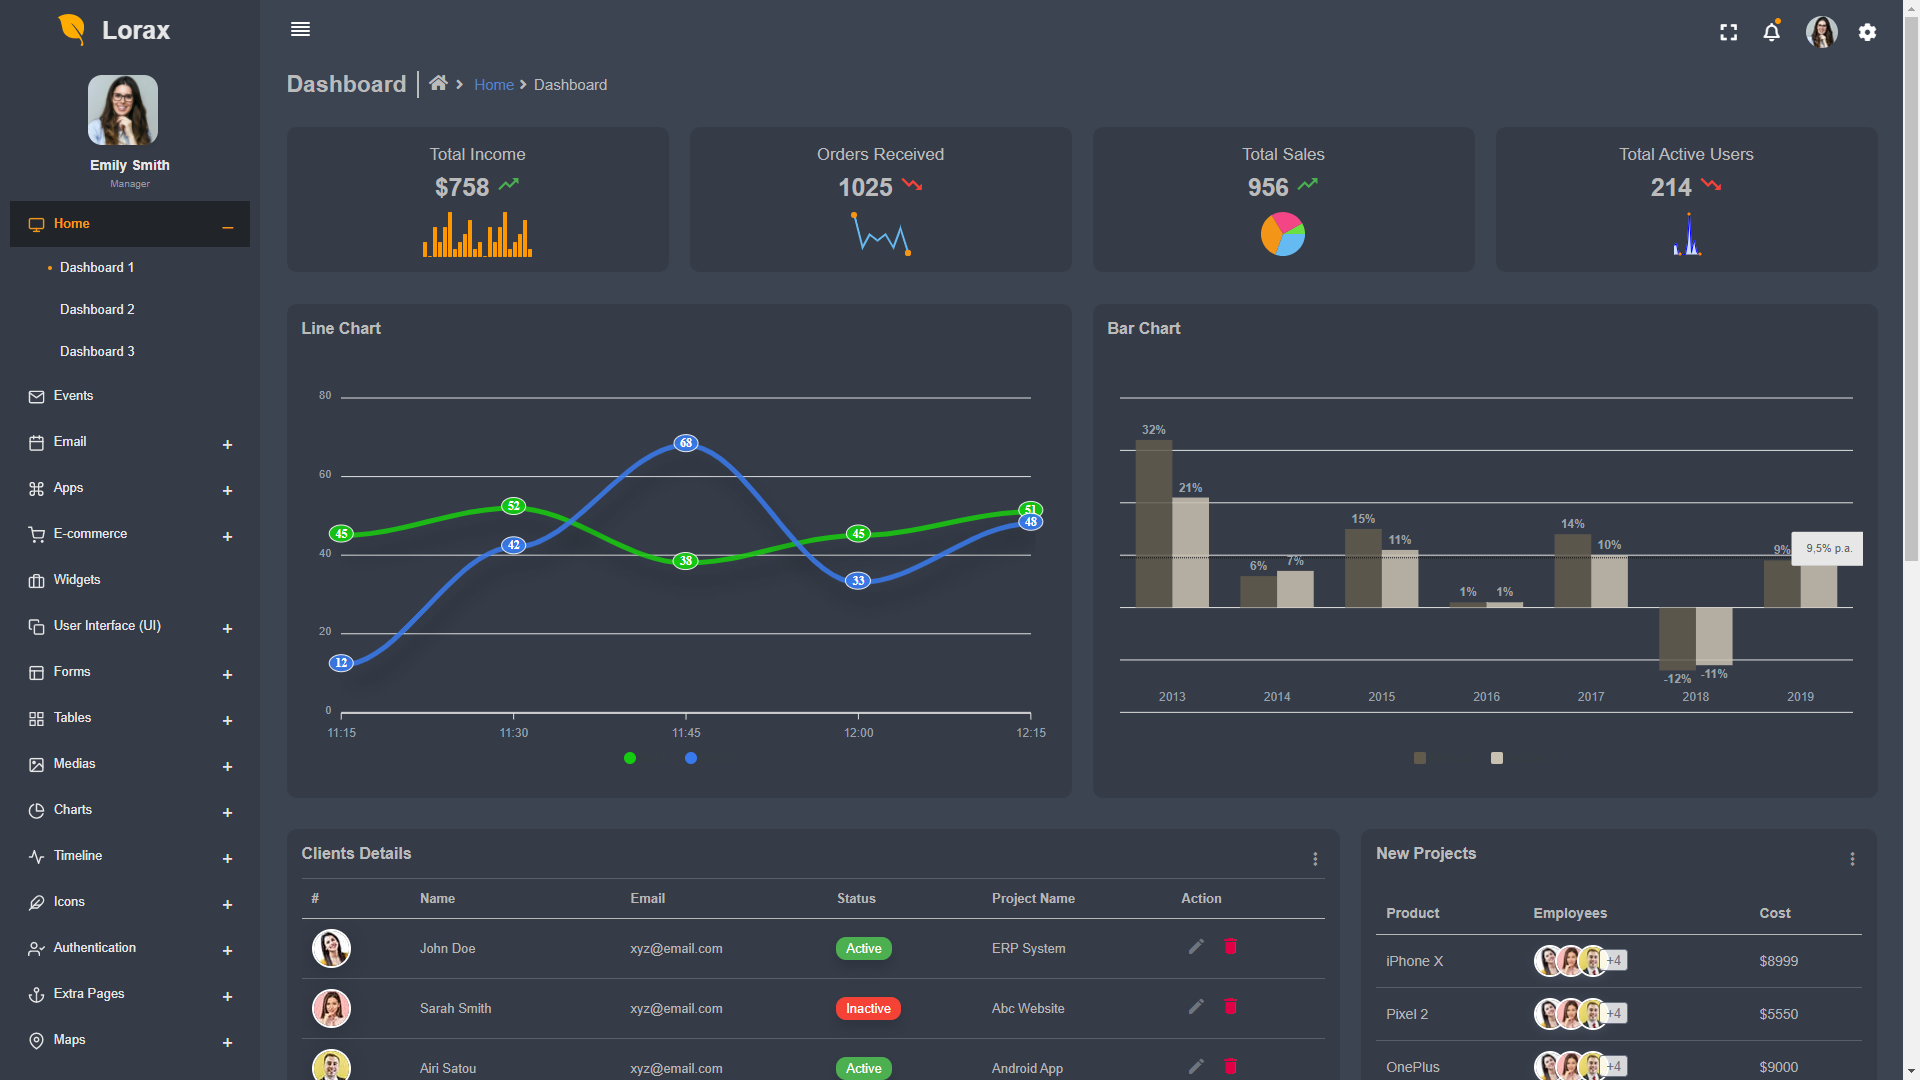This screenshot has width=1920, height=1080.
Task: Open the notifications bell
Action: [1771, 32]
